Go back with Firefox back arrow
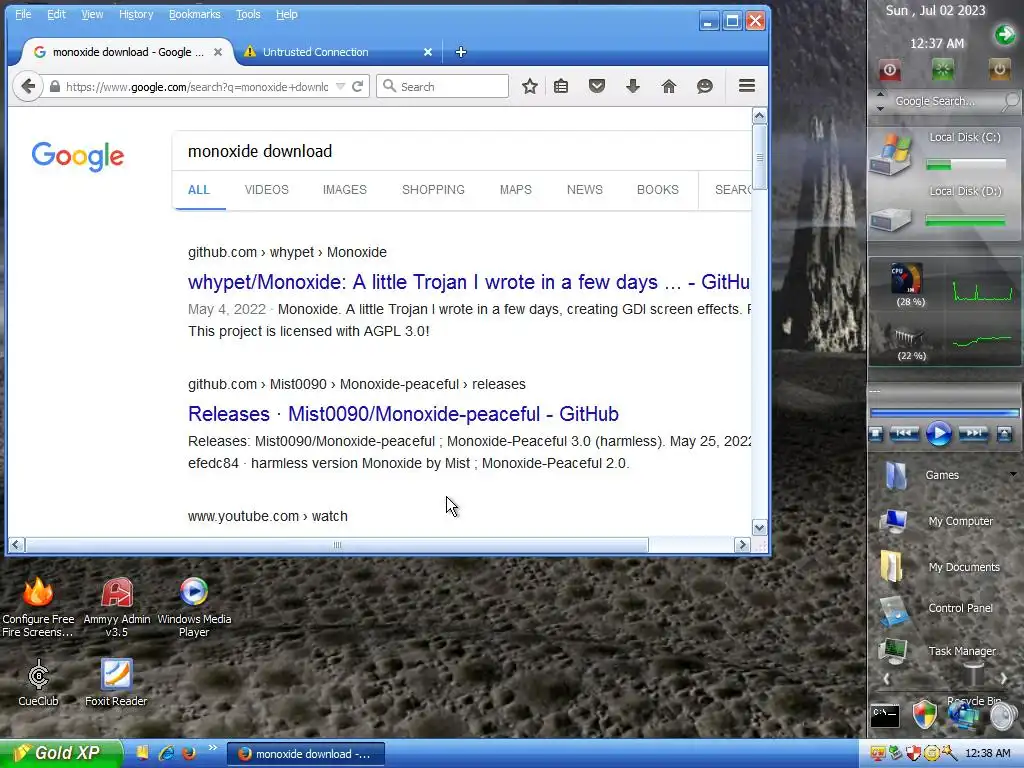 27,86
